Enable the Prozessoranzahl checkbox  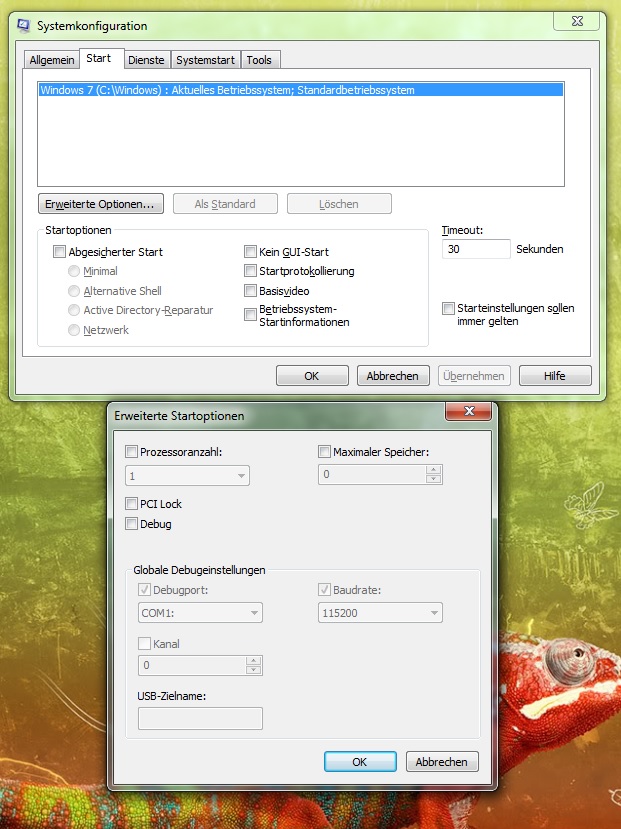(131, 452)
